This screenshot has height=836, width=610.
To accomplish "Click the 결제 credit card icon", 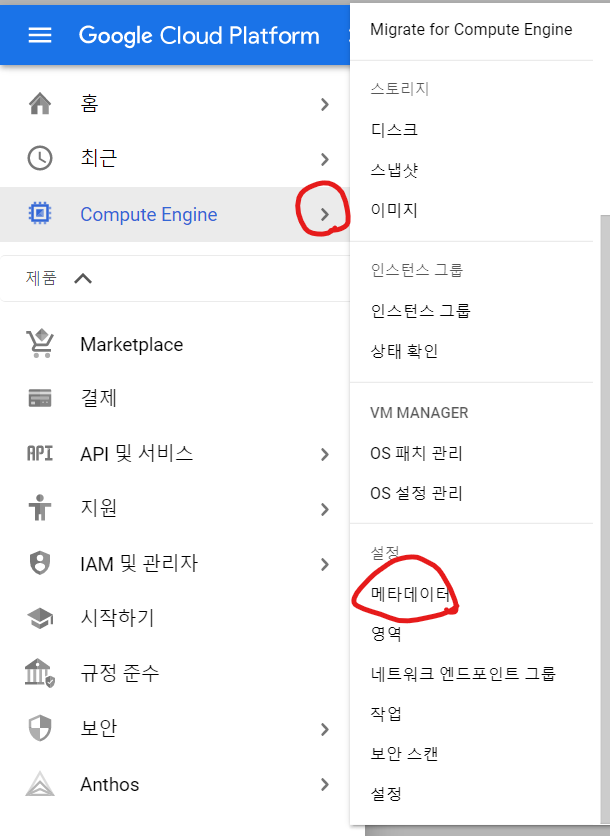I will [40, 398].
